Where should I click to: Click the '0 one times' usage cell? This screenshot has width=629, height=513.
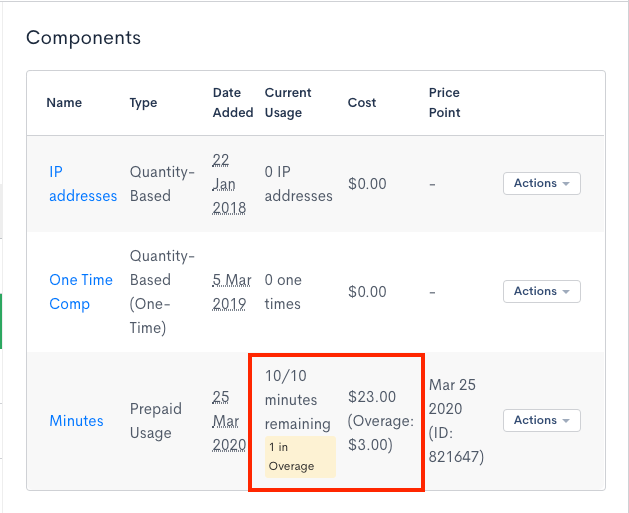pyautogui.click(x=283, y=292)
